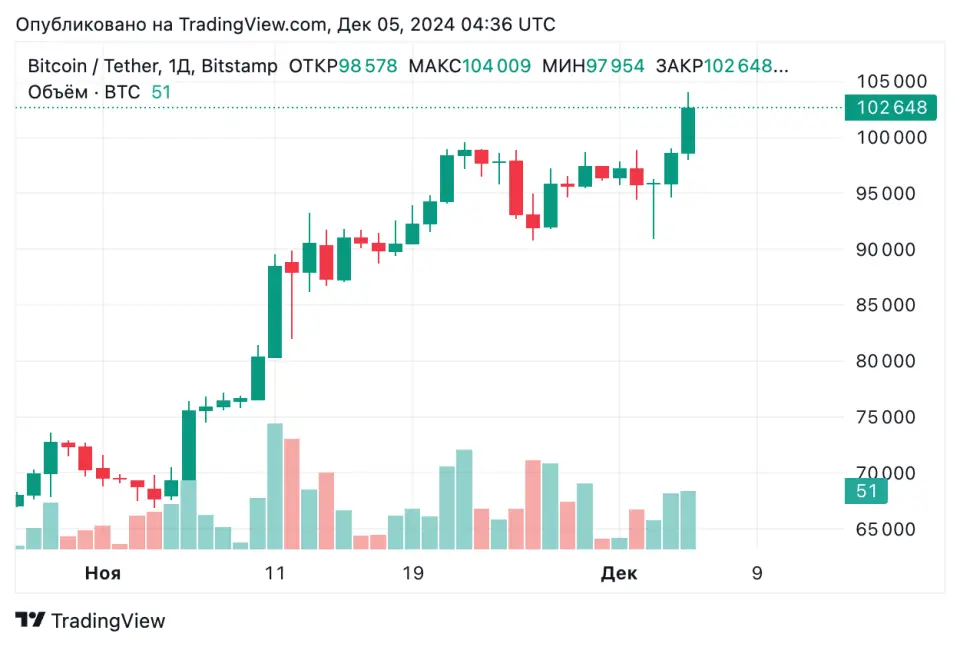Click the 105 000 price scale label
This screenshot has height=647, width=960.
click(x=891, y=81)
